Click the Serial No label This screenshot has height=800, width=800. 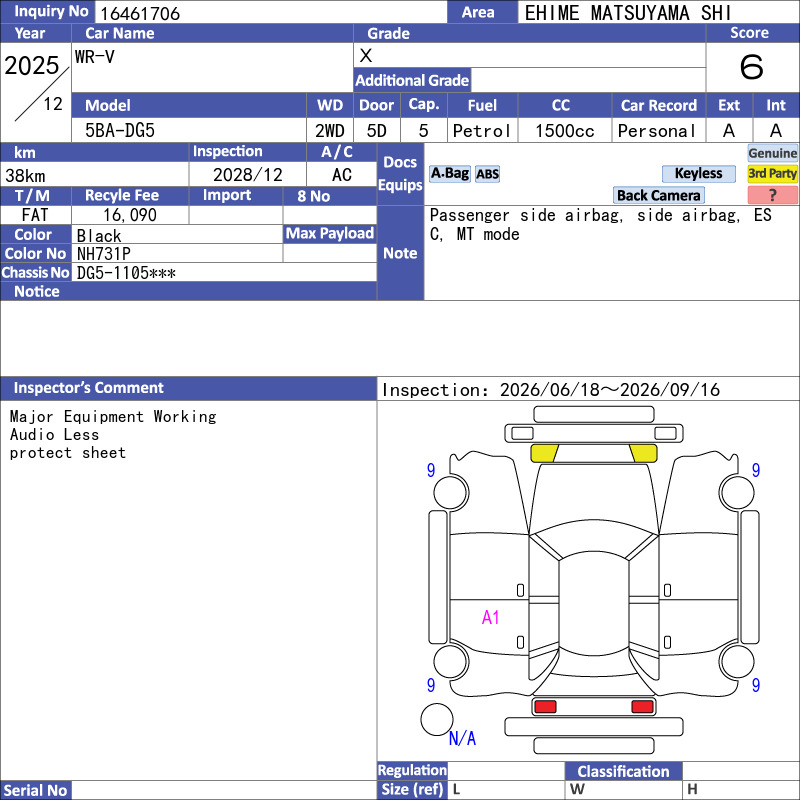coord(36,790)
